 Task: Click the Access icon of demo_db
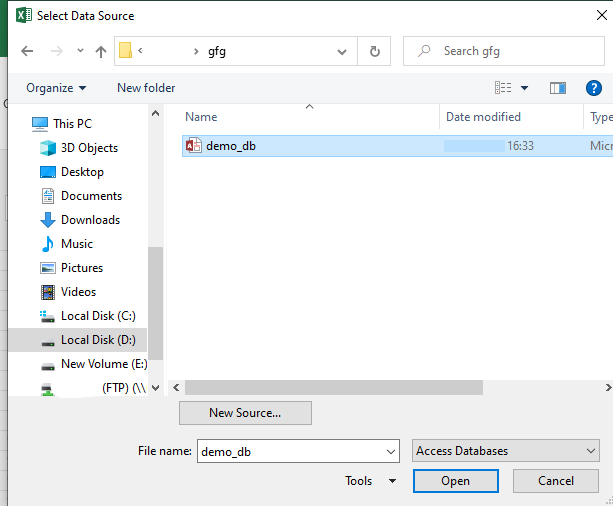point(194,145)
